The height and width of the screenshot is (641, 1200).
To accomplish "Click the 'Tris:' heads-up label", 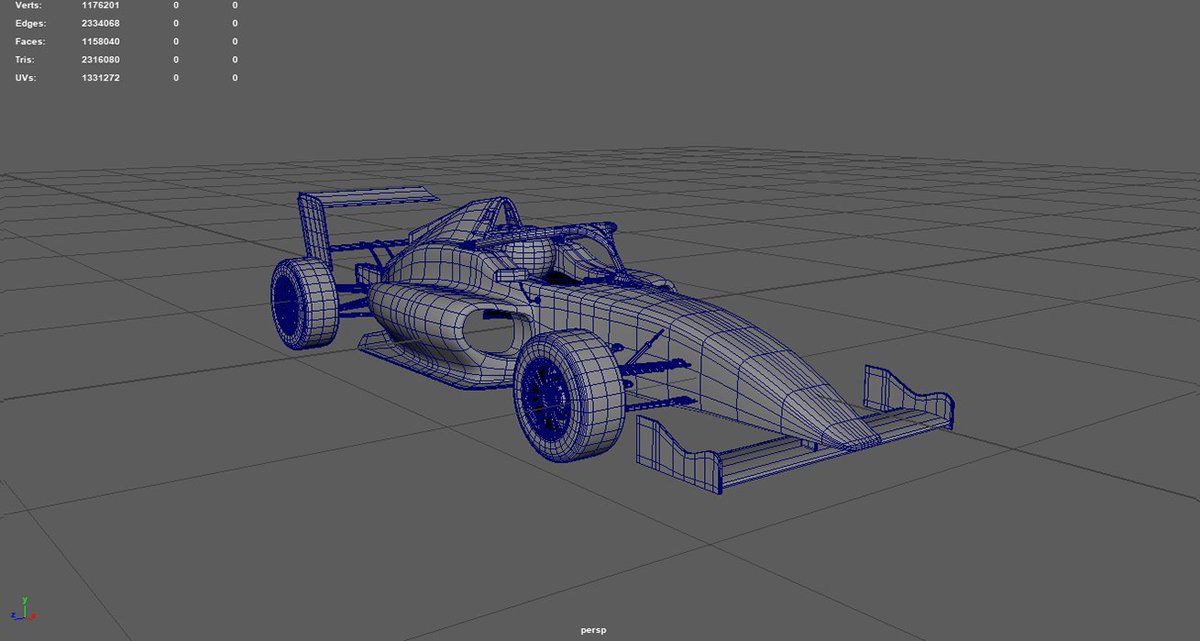I will (27, 59).
